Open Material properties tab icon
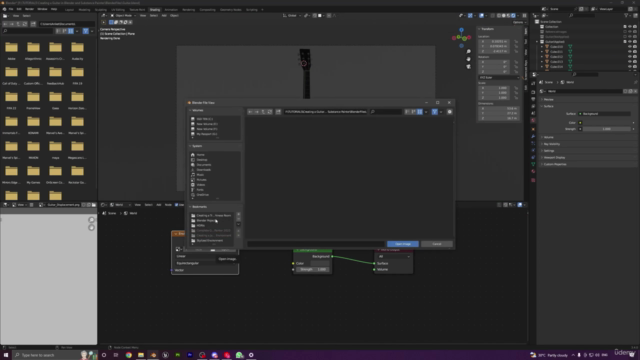Image resolution: width=640 pixels, height=360 pixels. pyautogui.click(x=533, y=172)
